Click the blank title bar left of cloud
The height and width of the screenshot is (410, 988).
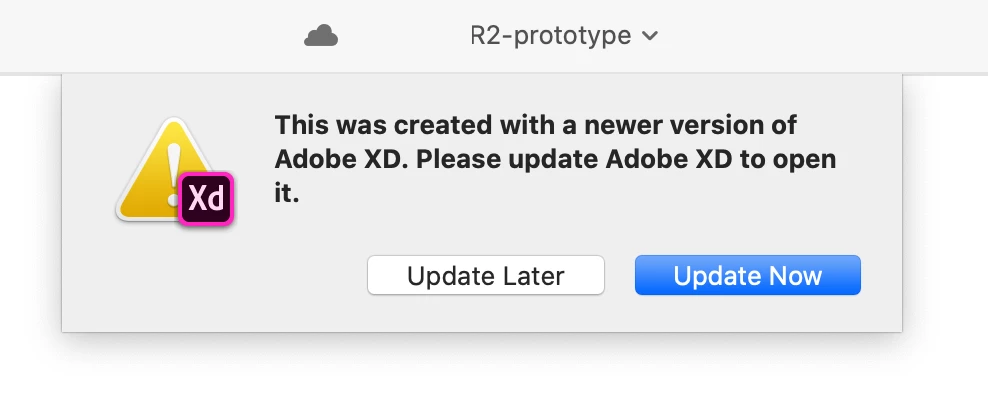click(150, 37)
